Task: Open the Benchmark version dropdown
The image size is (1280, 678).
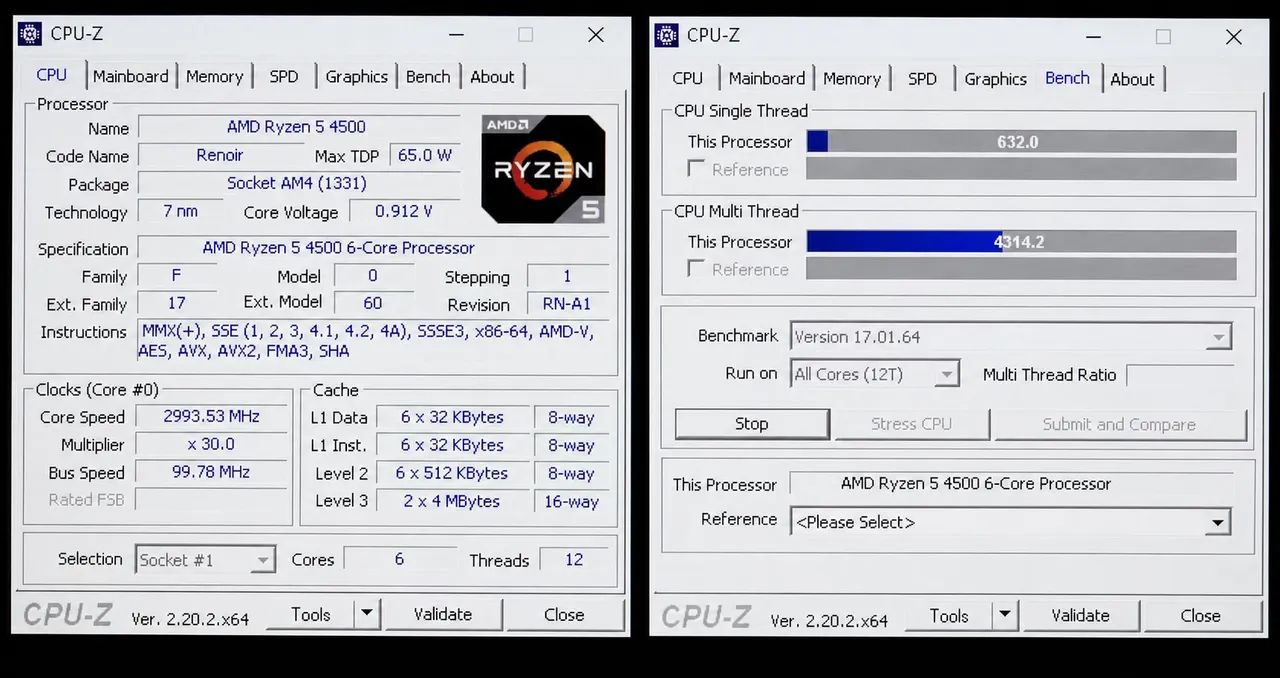Action: tap(1218, 338)
